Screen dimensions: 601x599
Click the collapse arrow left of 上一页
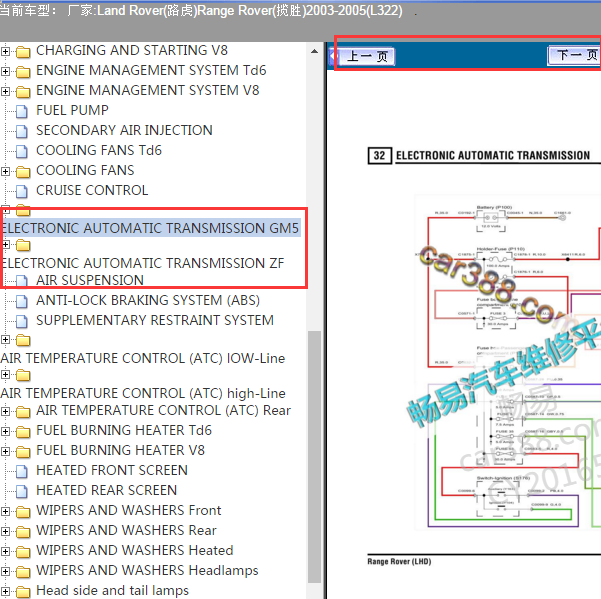333,57
